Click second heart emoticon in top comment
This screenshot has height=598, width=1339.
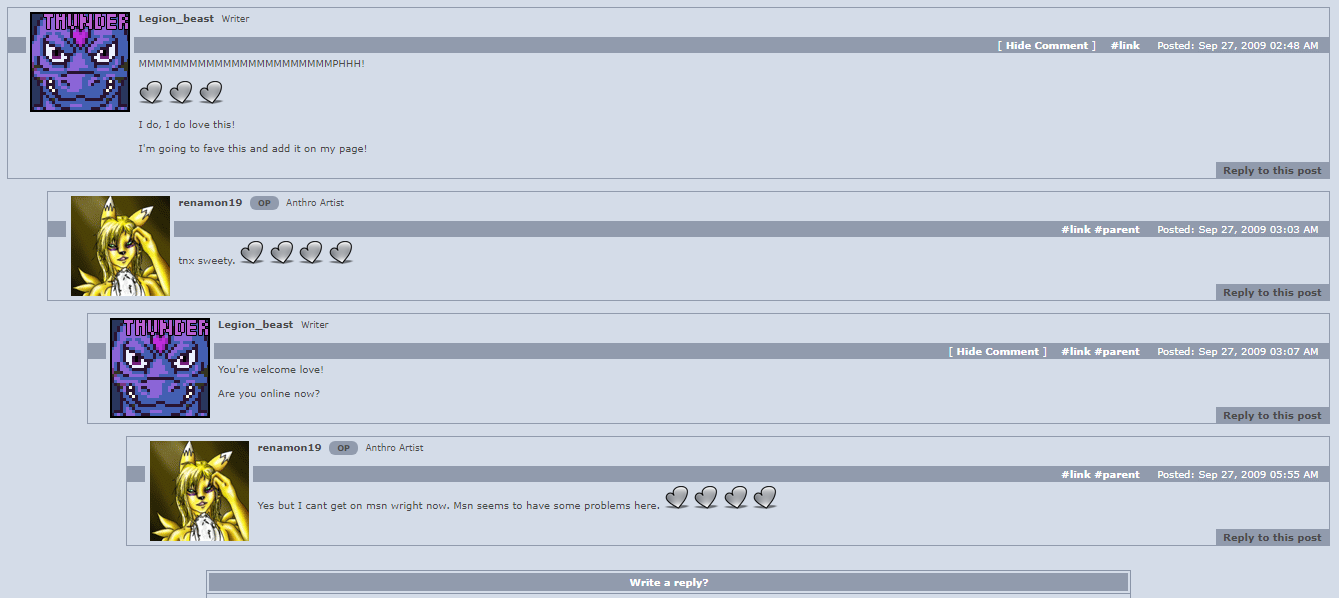[x=181, y=93]
